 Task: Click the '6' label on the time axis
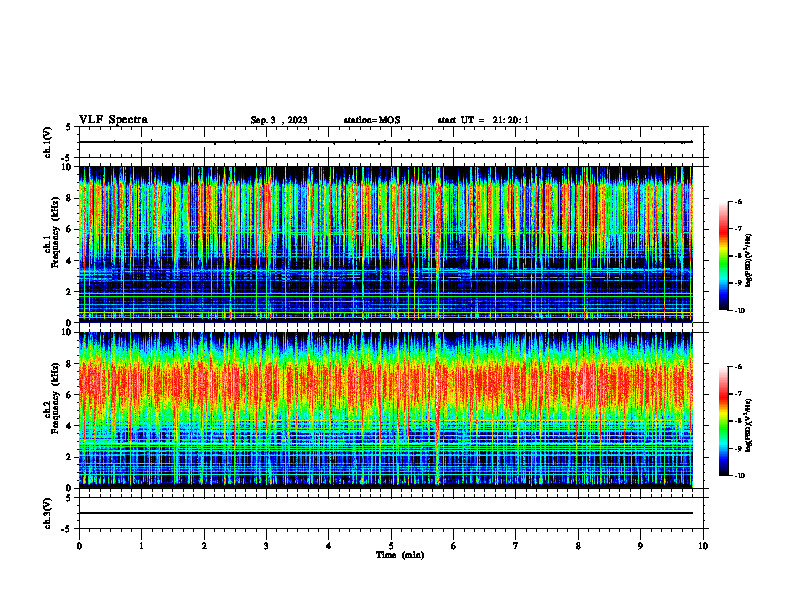[454, 546]
